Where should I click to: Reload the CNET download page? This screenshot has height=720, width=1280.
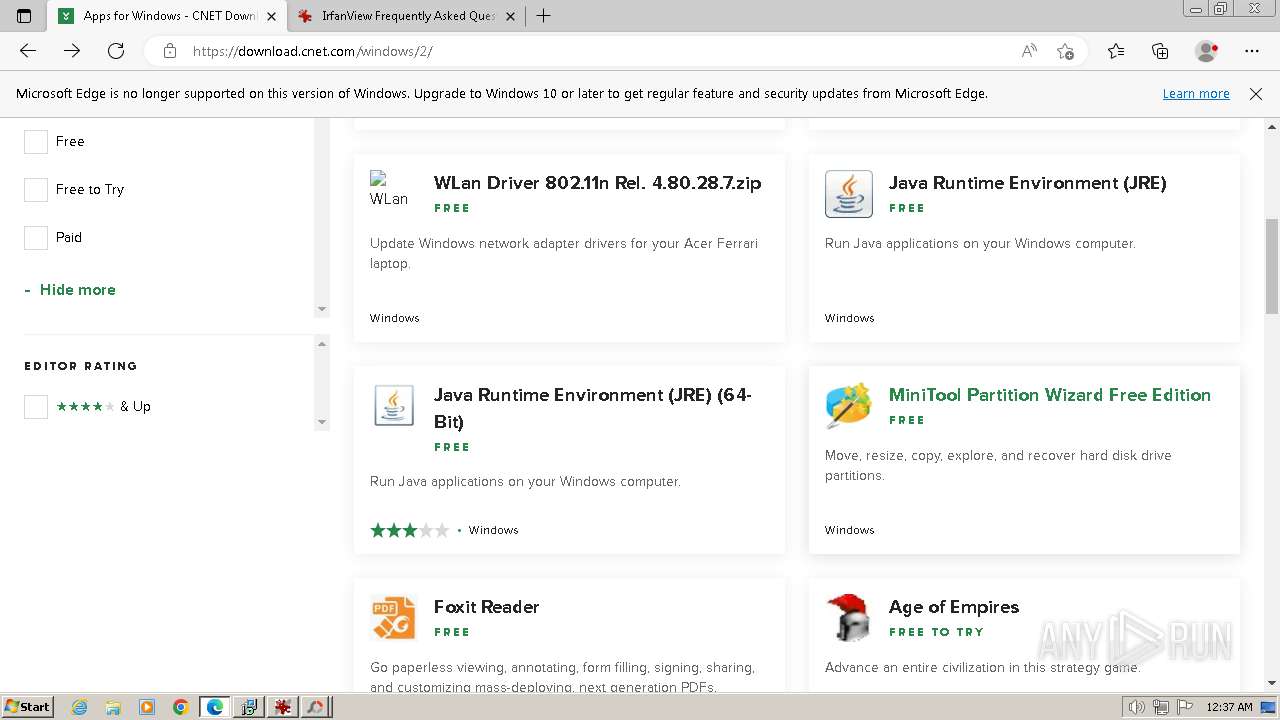coord(116,51)
